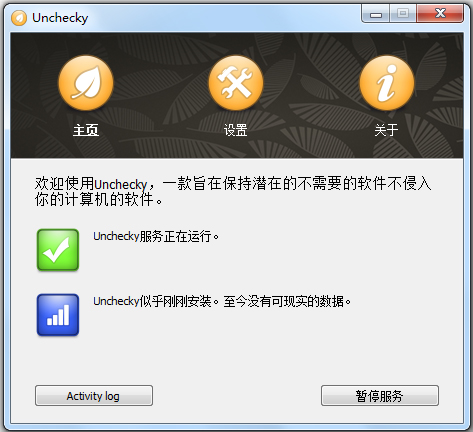Screen dimensions: 473x432
Task: Click the welcome message paragraph
Action: point(233,191)
